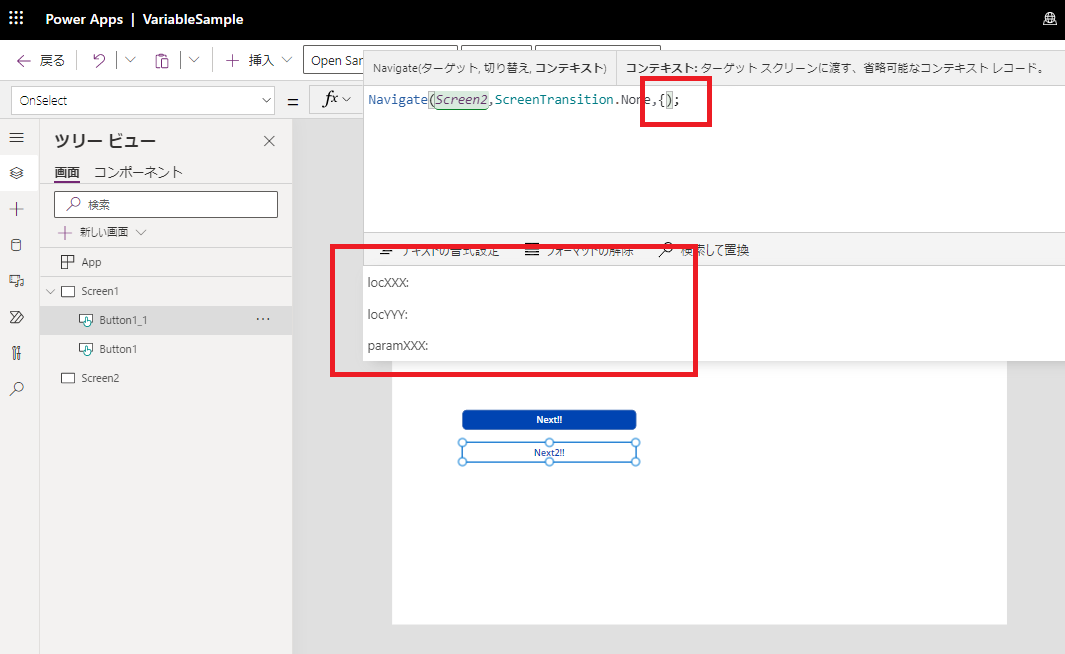Open Button1_1 ellipsis options menu
The height and width of the screenshot is (654, 1065).
tap(263, 319)
